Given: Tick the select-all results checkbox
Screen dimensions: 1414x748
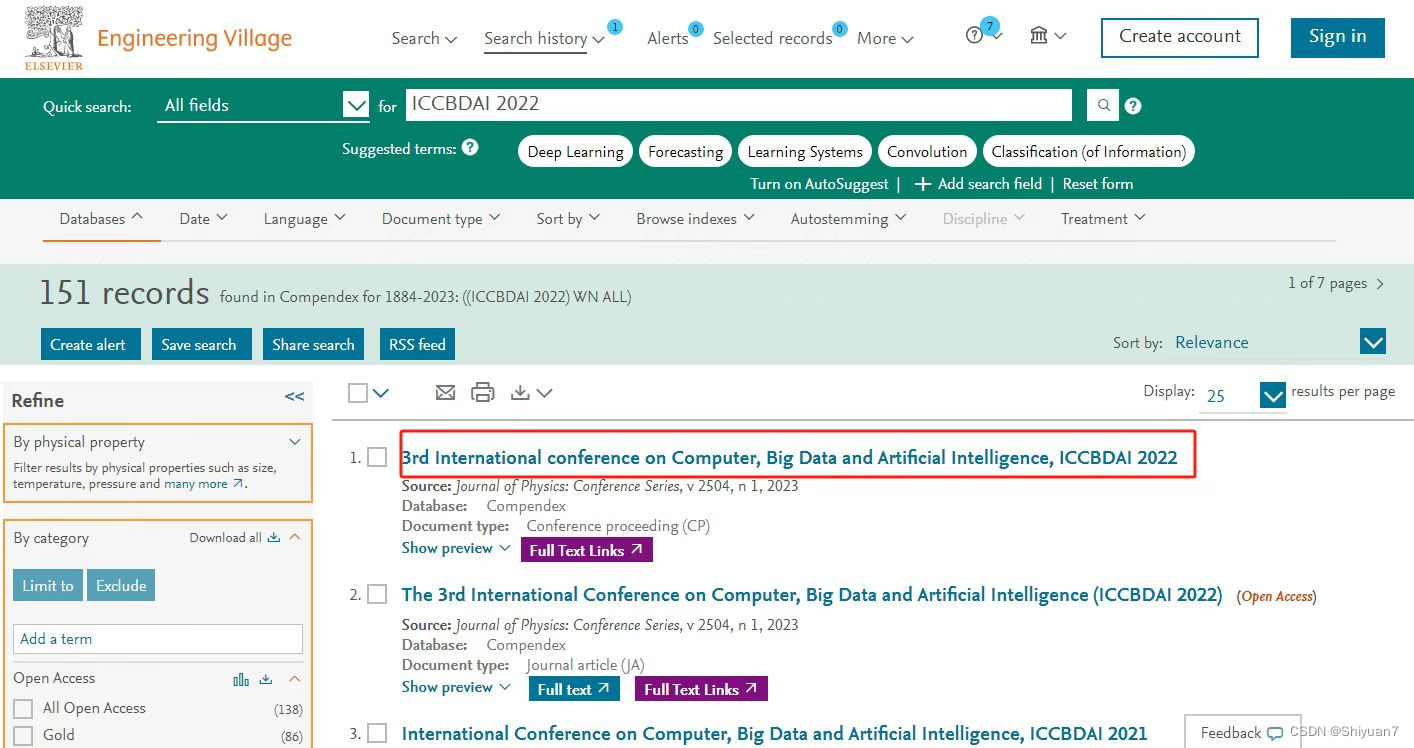Looking at the screenshot, I should point(358,393).
